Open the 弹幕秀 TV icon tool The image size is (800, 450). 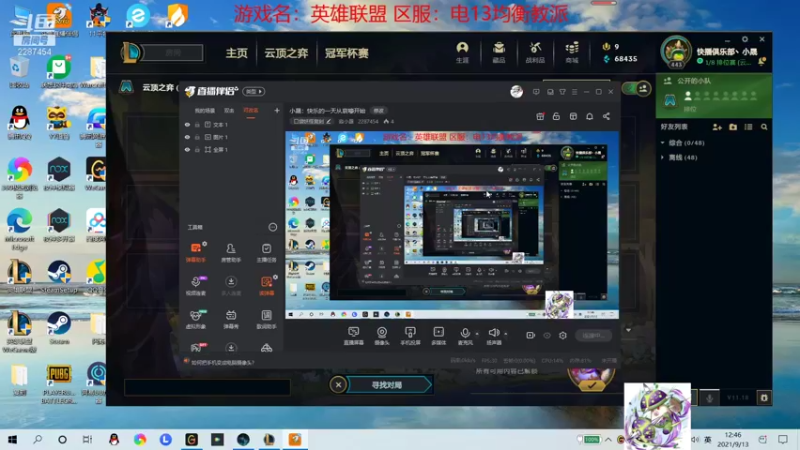231,319
